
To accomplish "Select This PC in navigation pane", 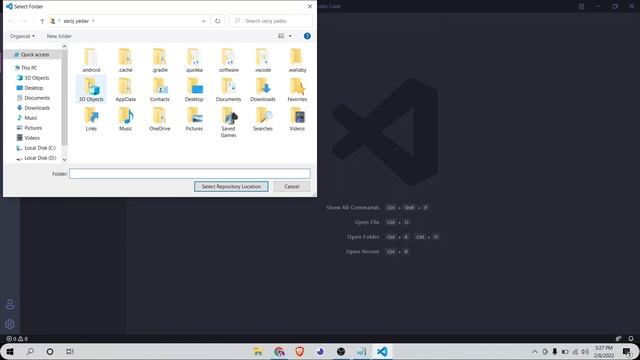I will 25,68.
